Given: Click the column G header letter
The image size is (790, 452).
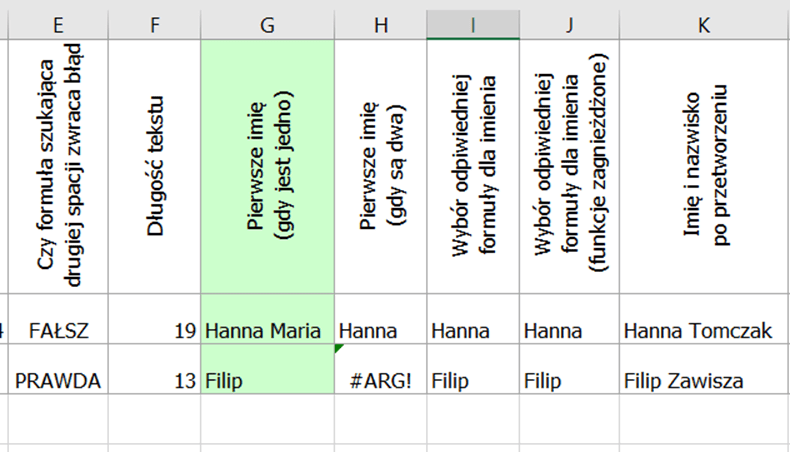Looking at the screenshot, I should [267, 26].
